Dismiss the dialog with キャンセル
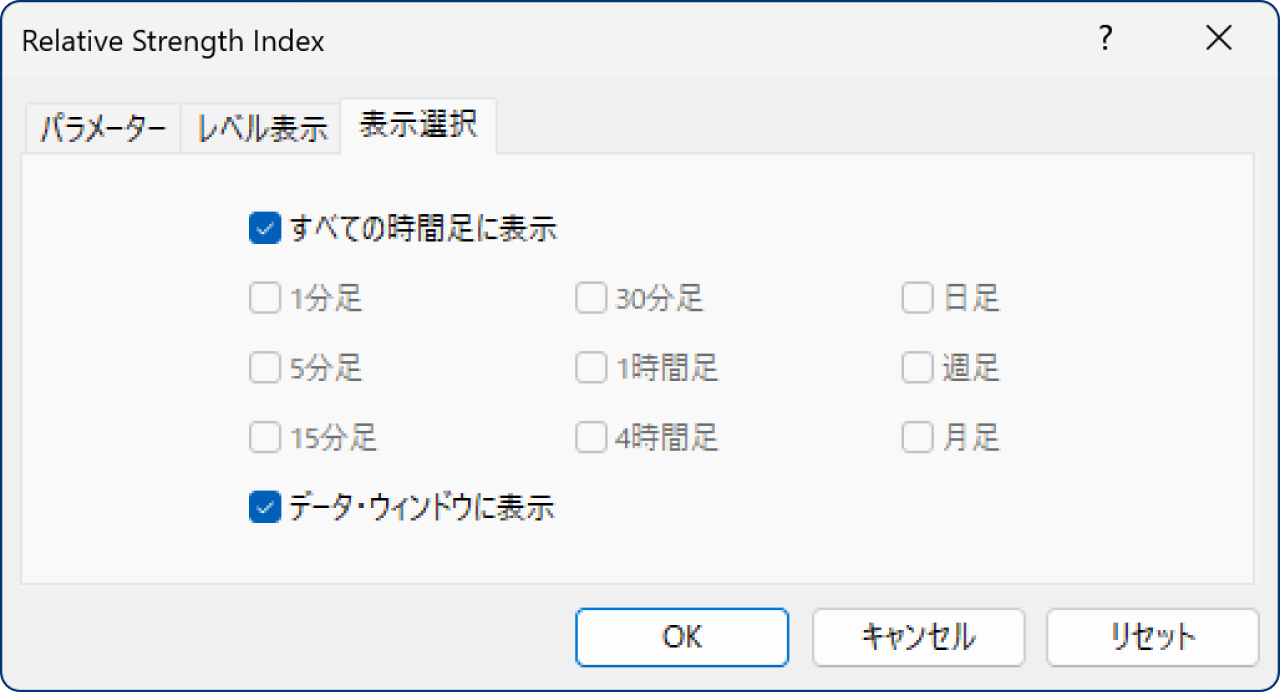The width and height of the screenshot is (1280, 692). [918, 637]
